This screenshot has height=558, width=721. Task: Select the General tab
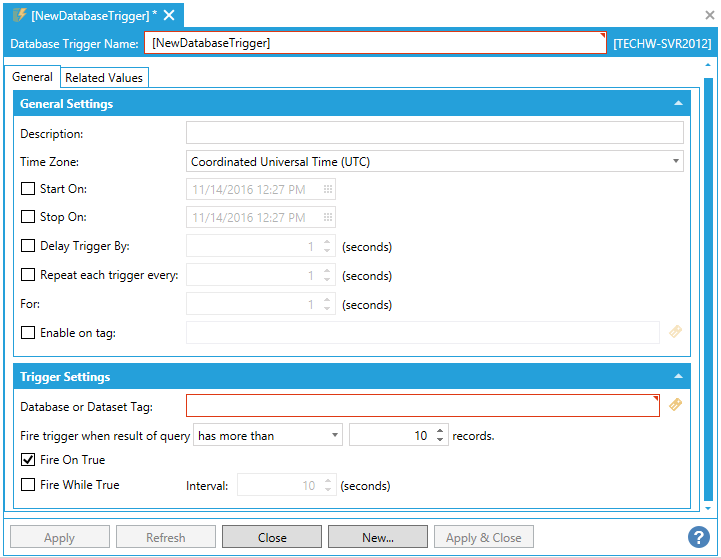[x=32, y=77]
